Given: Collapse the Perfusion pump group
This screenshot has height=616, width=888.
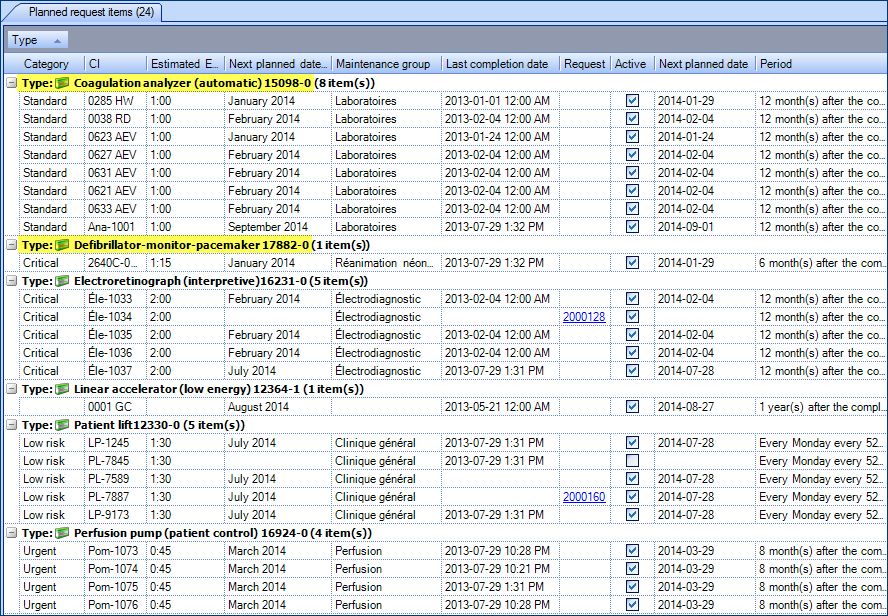Looking at the screenshot, I should 11,533.
